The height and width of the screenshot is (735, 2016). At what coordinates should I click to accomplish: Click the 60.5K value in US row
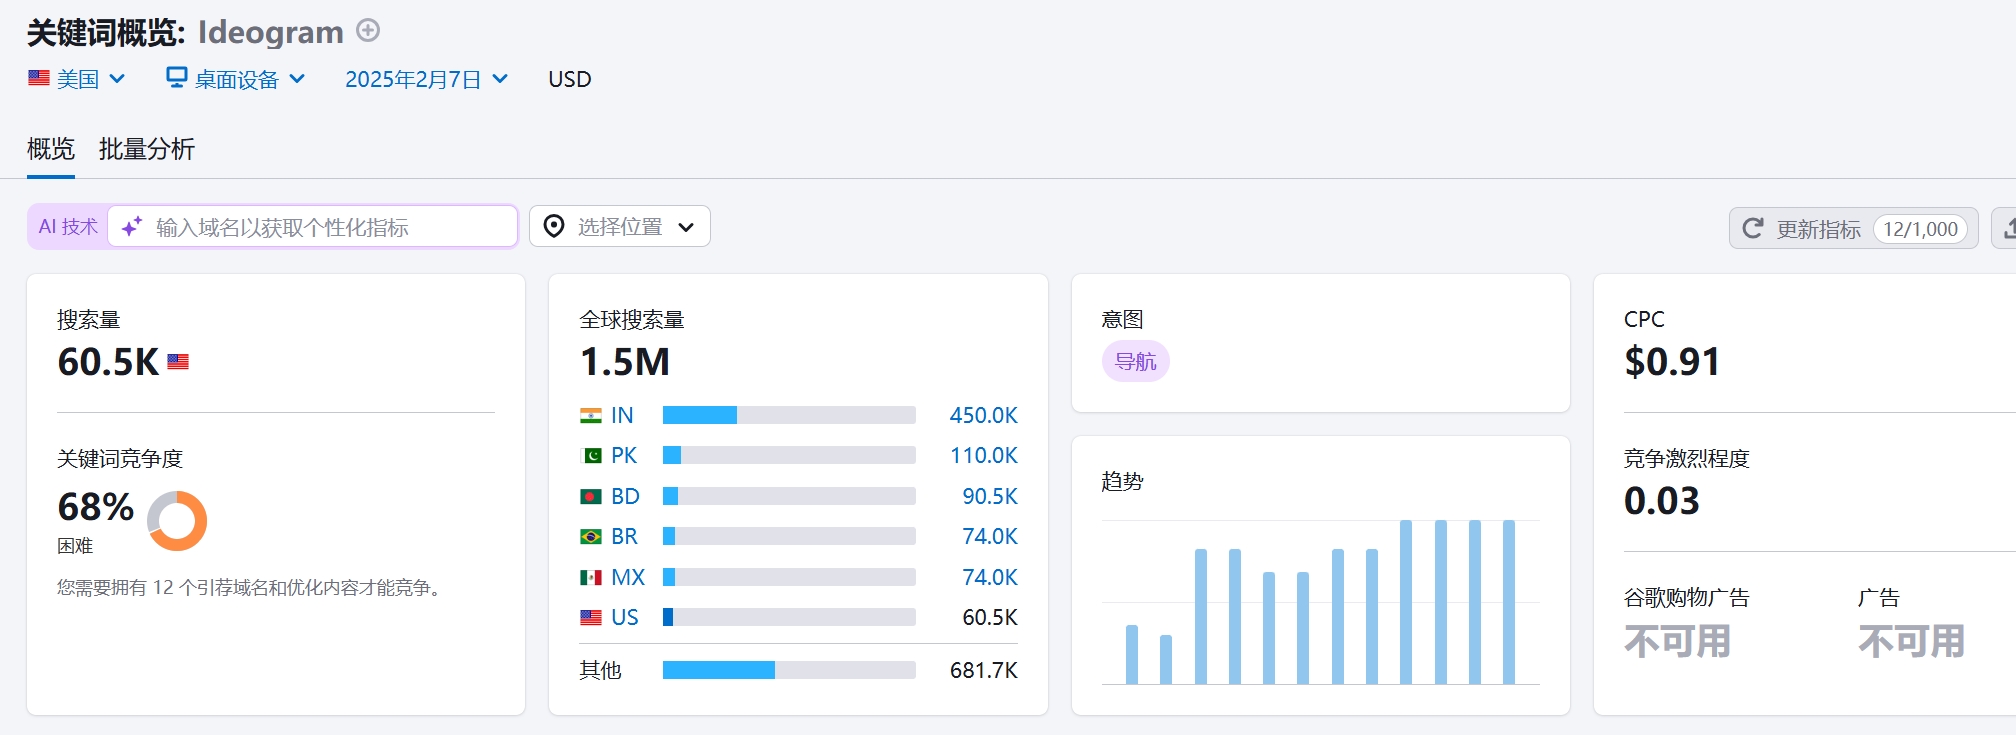pos(990,618)
